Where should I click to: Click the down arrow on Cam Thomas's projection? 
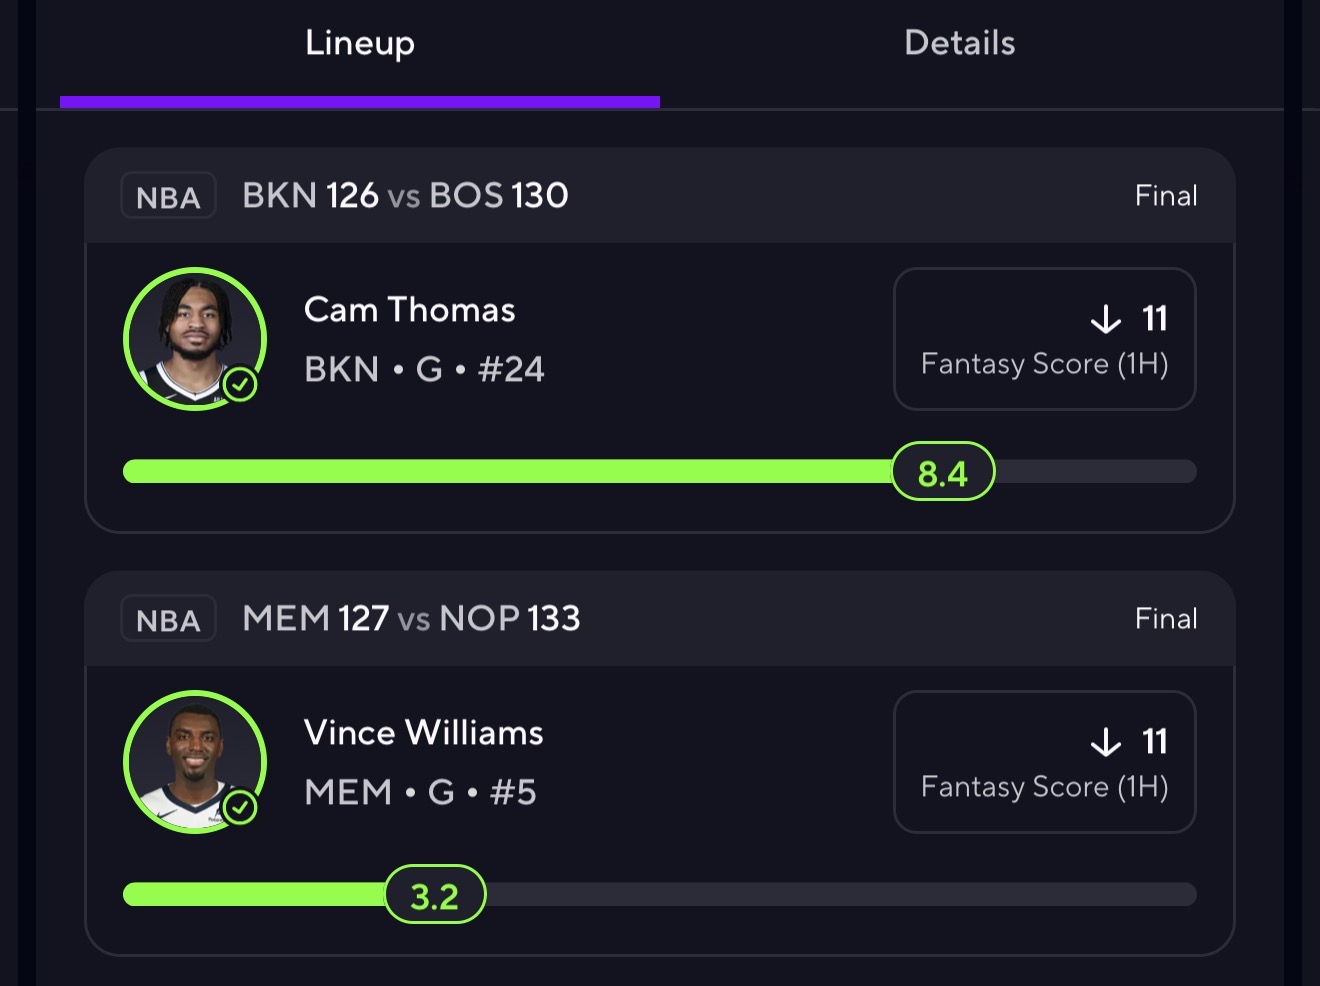pyautogui.click(x=1105, y=319)
